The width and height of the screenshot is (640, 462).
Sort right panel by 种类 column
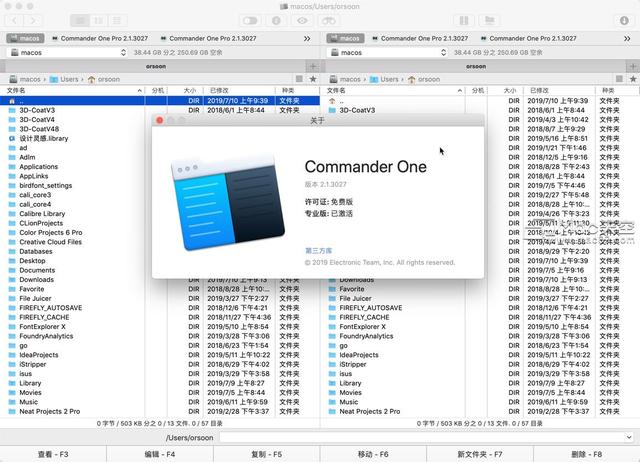[617, 90]
